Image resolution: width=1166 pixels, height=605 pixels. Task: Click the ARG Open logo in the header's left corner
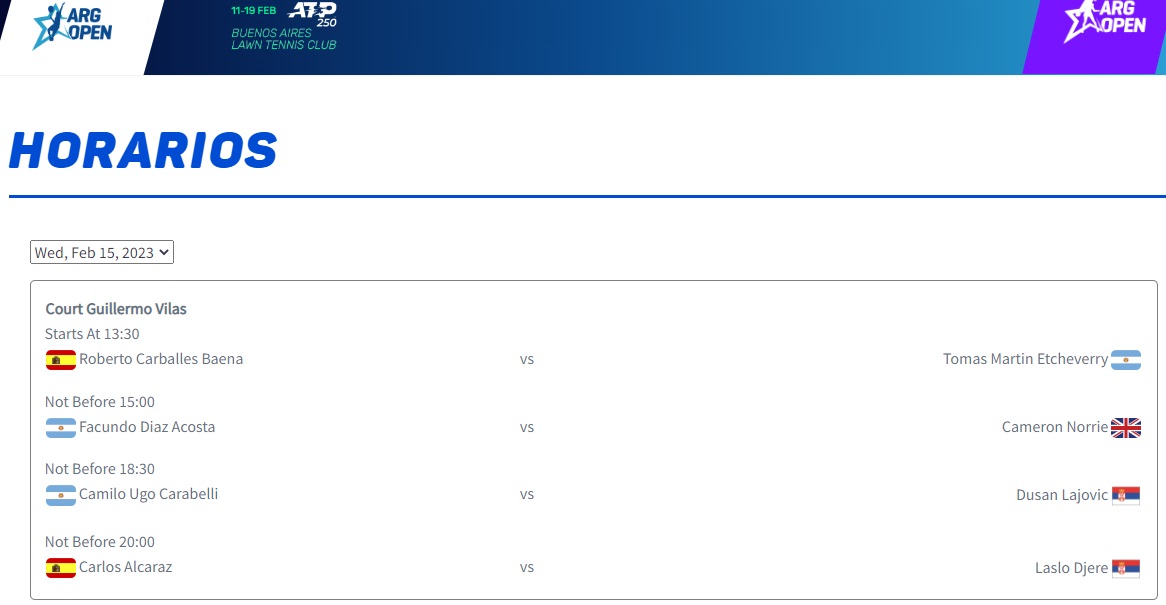pos(72,26)
